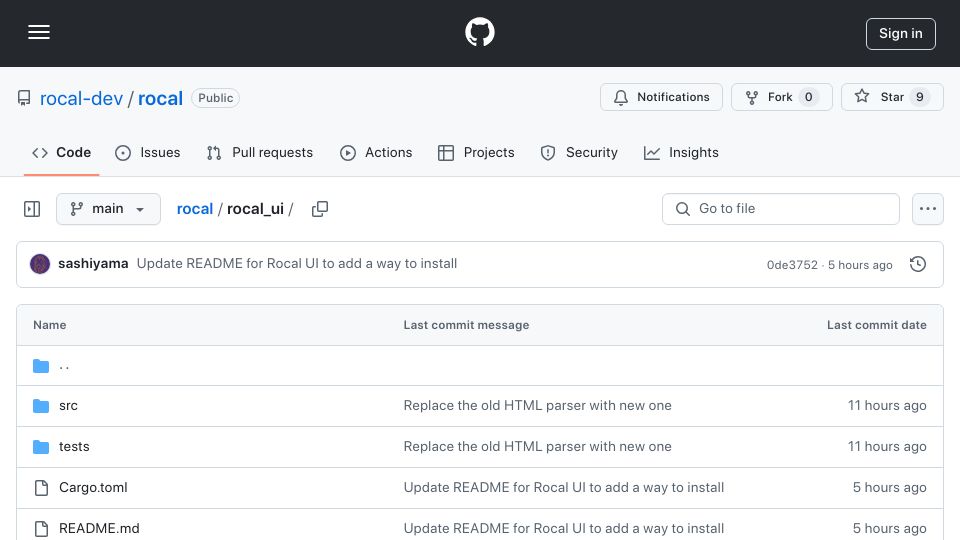Click the sashiyama avatar image
Image resolution: width=960 pixels, height=540 pixels.
(40, 264)
